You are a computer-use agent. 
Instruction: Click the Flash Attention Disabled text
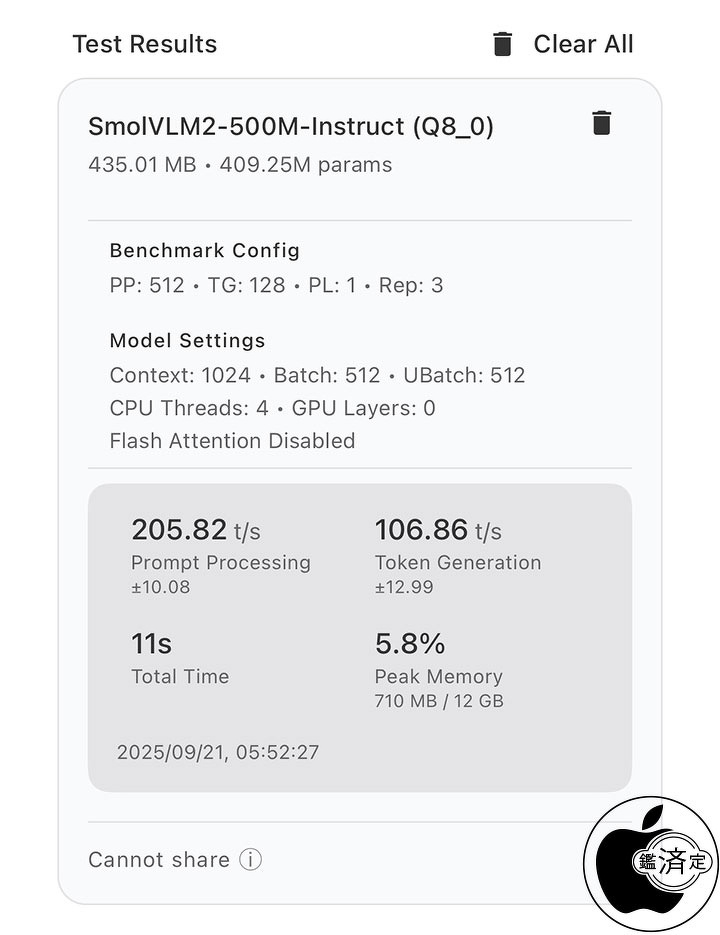click(x=232, y=441)
